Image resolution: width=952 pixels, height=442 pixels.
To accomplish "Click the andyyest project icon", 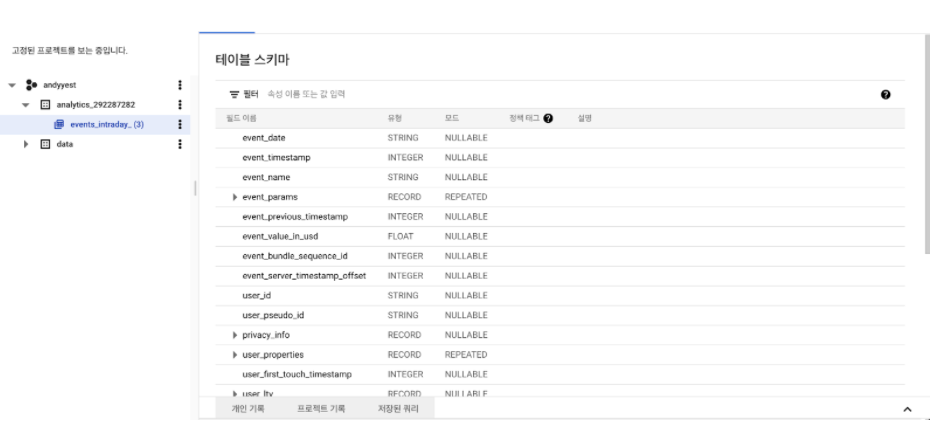I will (x=32, y=85).
